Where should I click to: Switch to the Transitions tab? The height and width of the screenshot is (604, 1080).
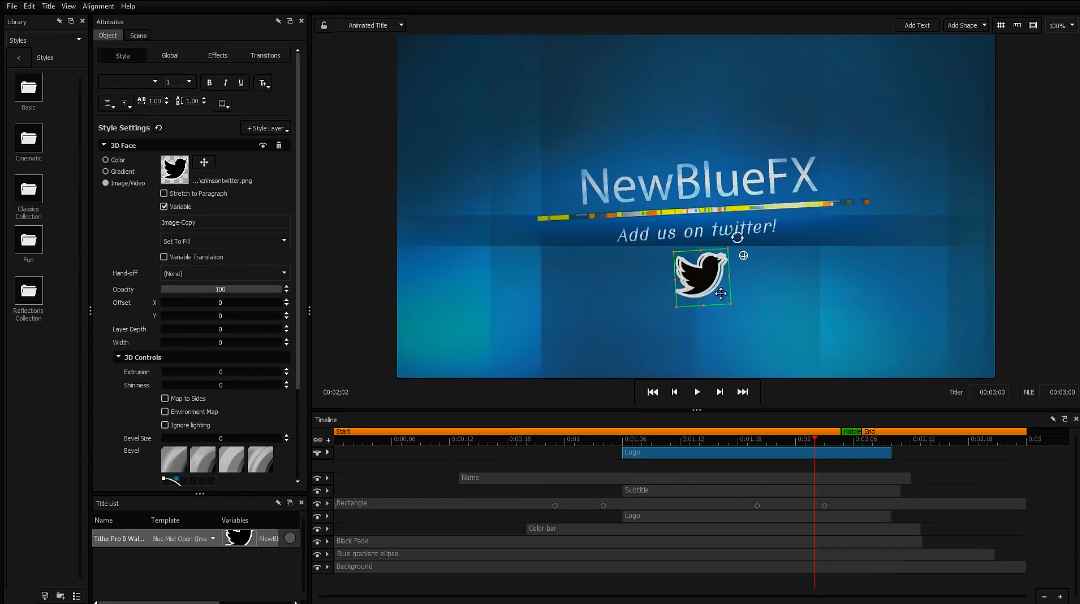(x=265, y=56)
